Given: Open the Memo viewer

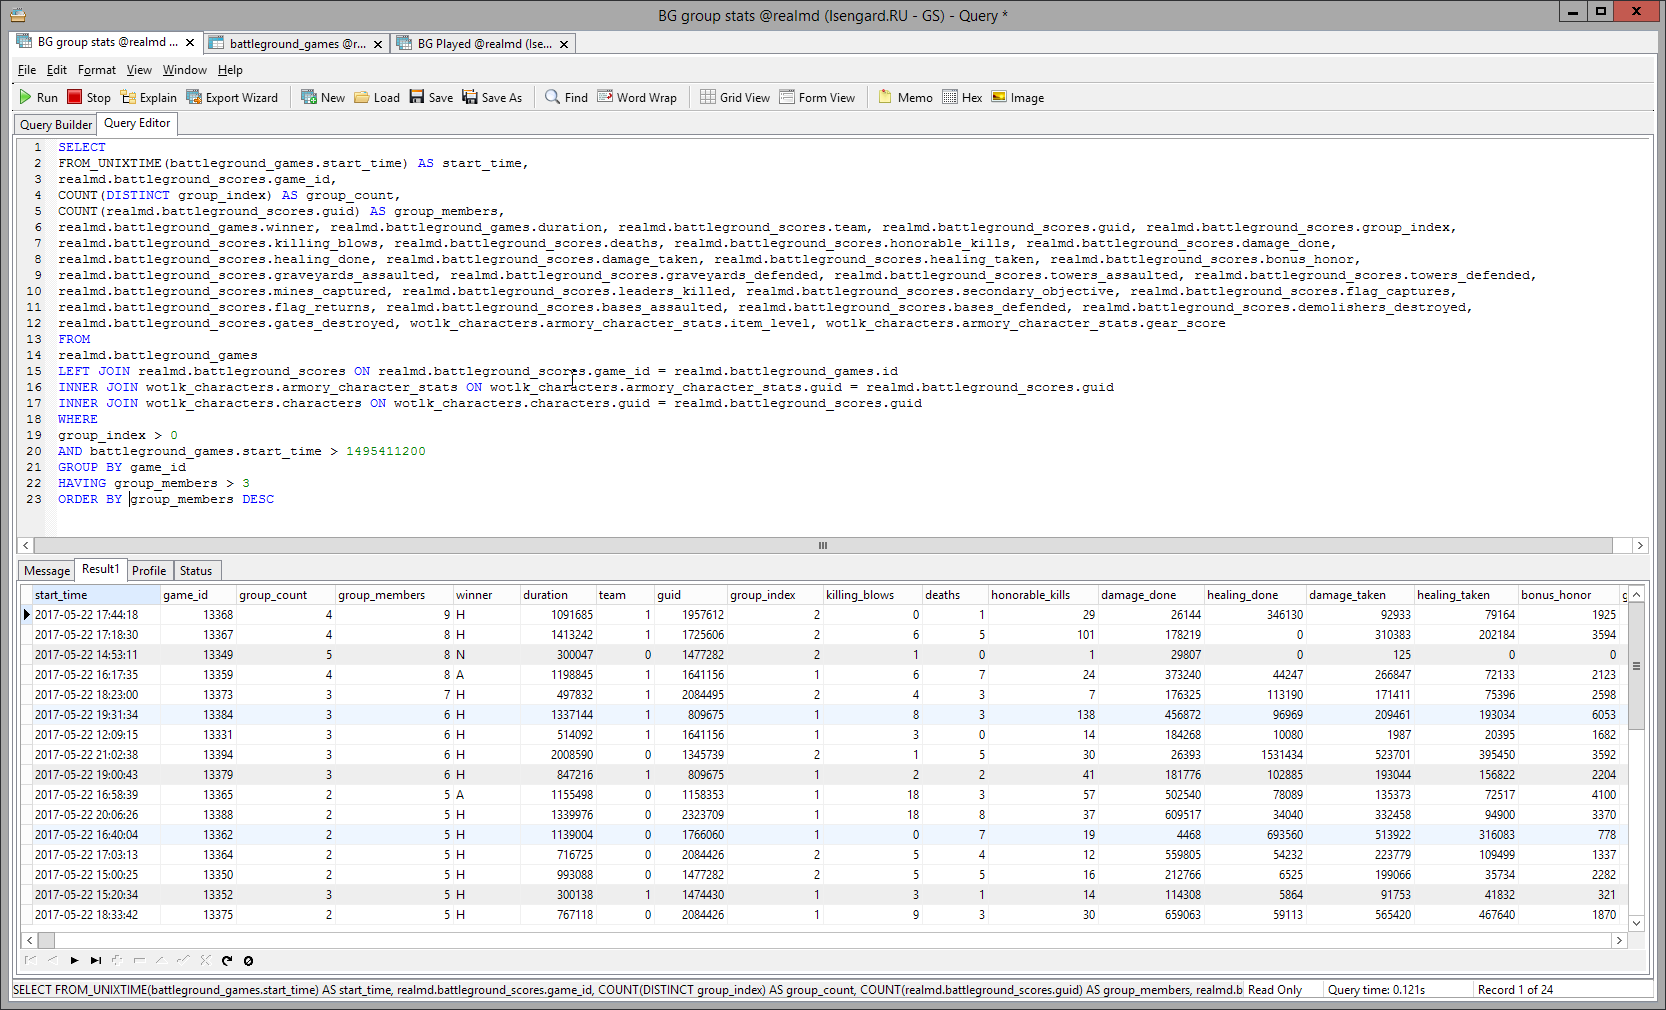Looking at the screenshot, I should point(905,97).
